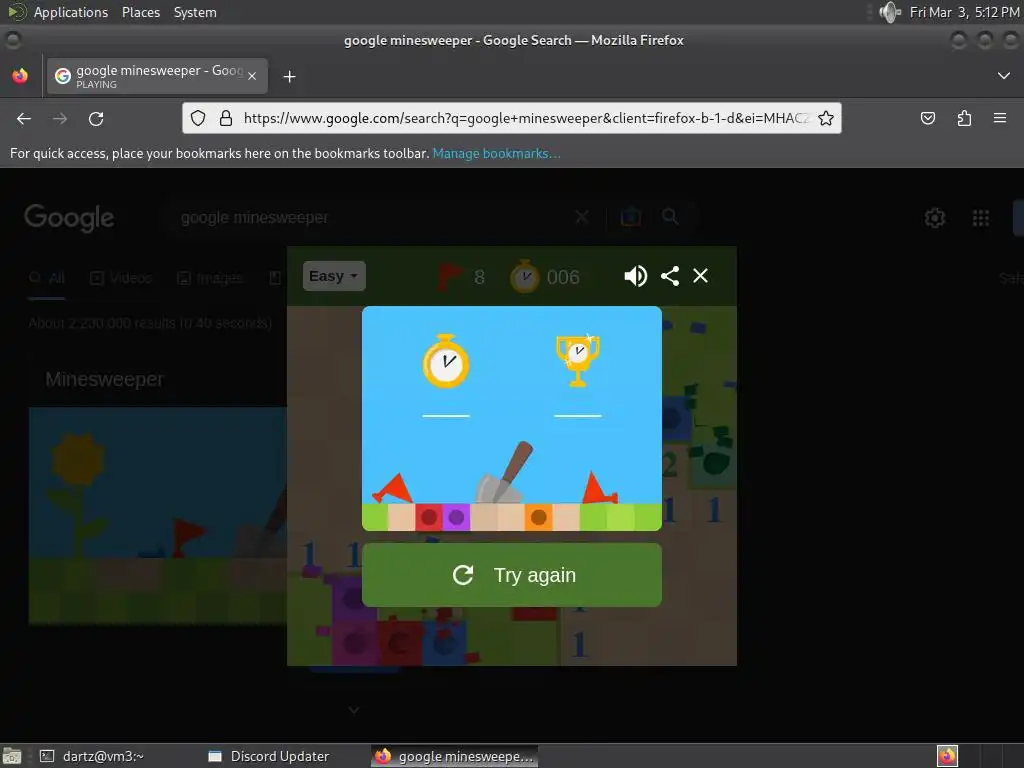1024x768 pixels.
Task: Click the trophy best-time icon
Action: pos(577,360)
